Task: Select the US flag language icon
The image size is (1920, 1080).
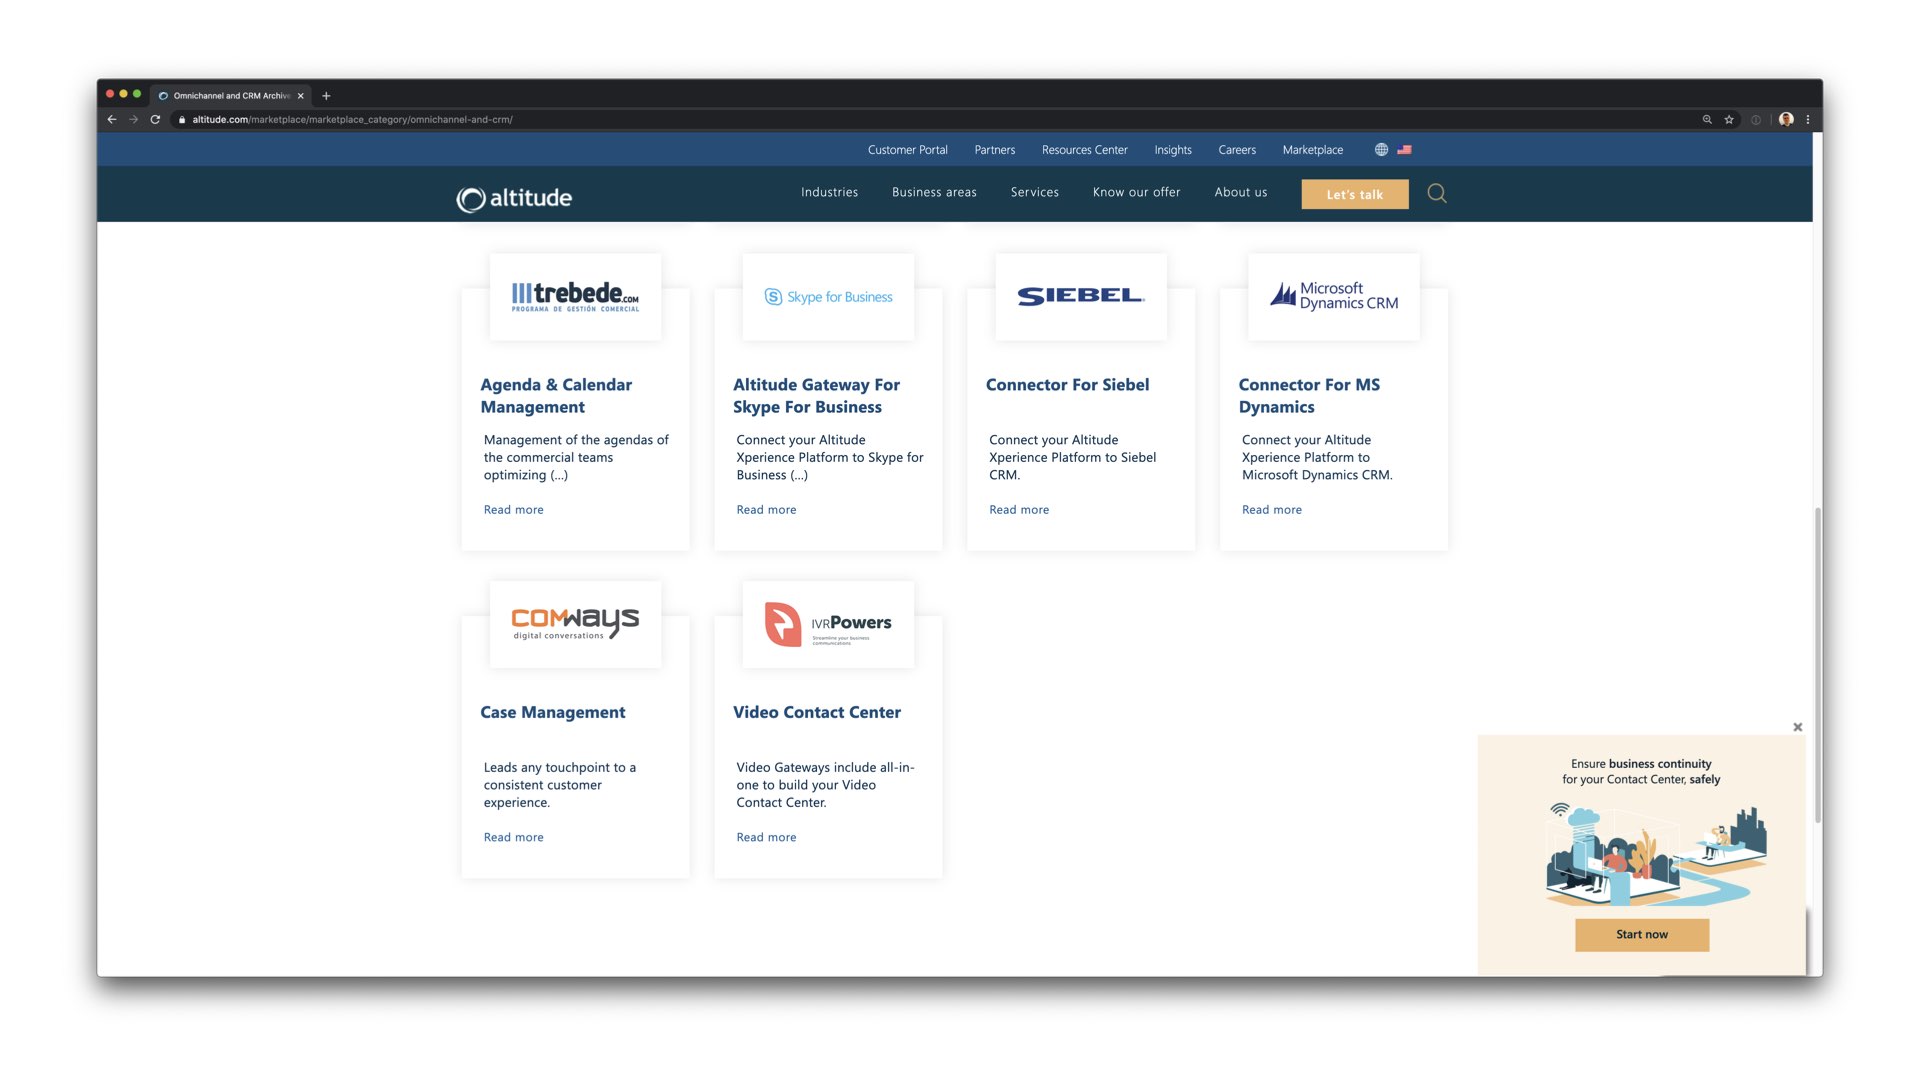Action: (x=1404, y=150)
